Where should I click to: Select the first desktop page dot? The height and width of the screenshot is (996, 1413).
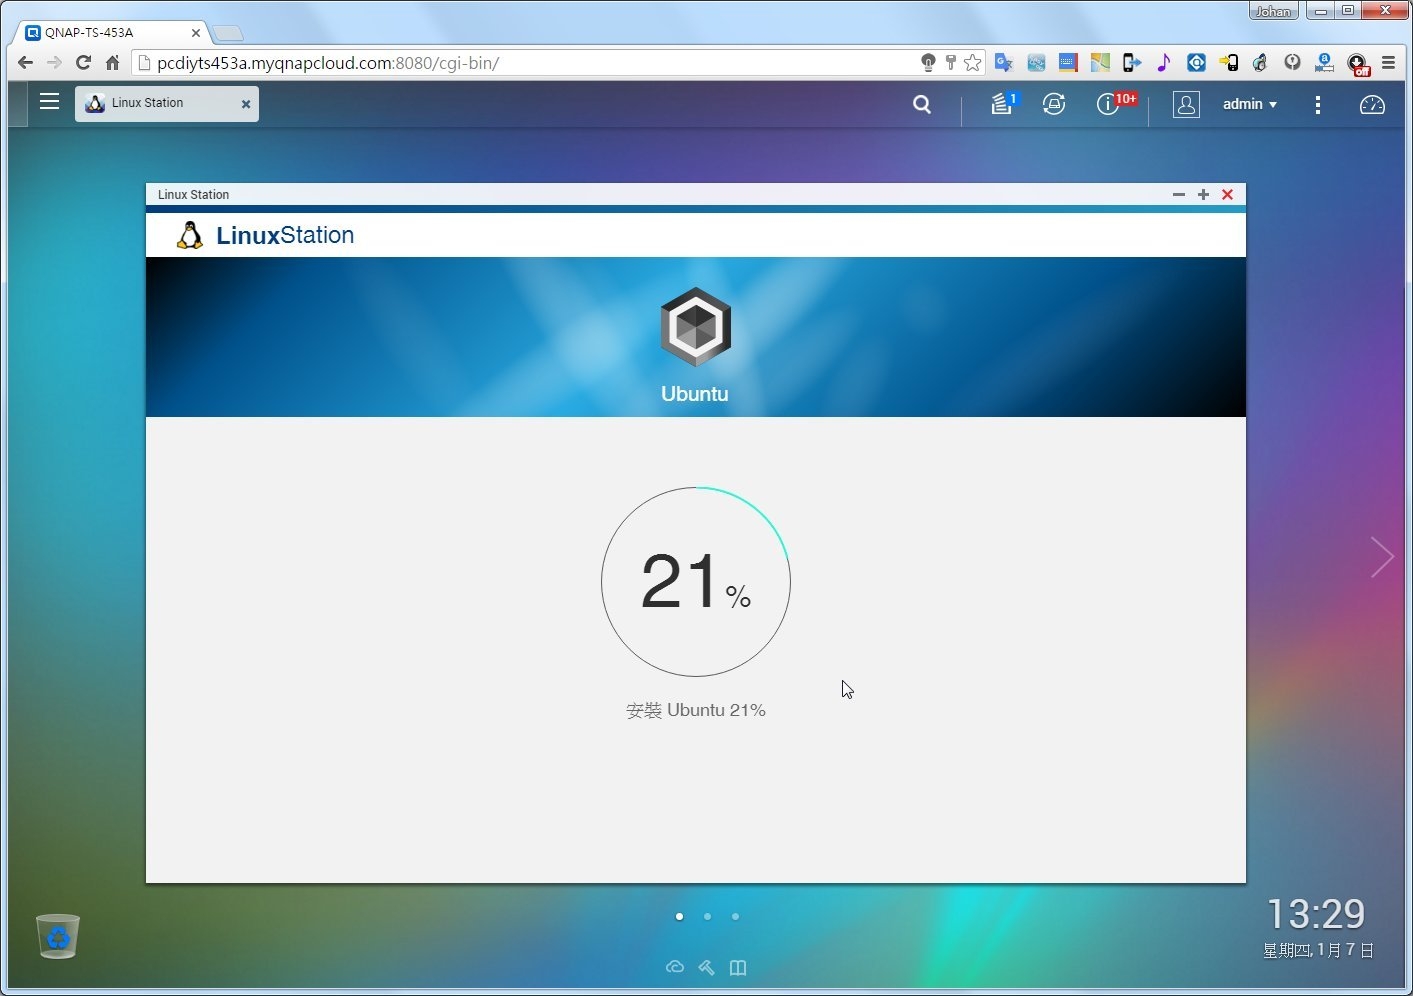coord(680,916)
